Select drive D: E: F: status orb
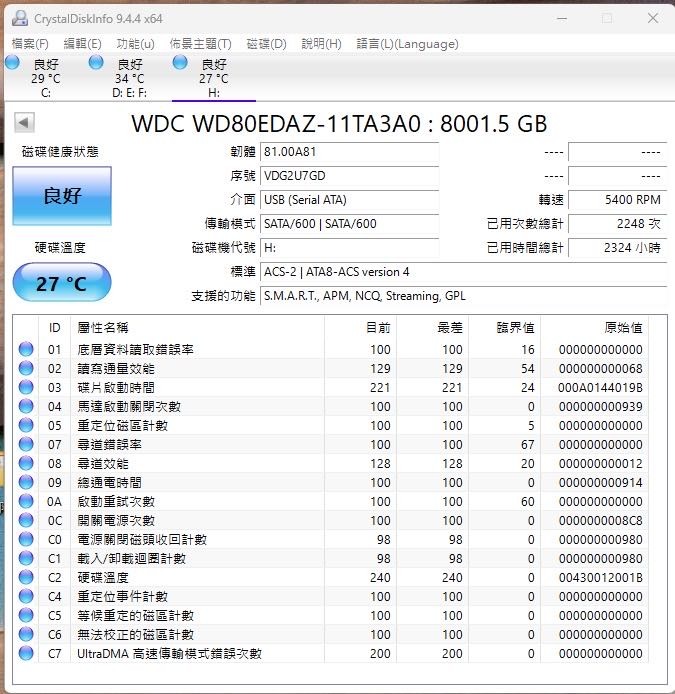The width and height of the screenshot is (675, 694). tap(96, 62)
